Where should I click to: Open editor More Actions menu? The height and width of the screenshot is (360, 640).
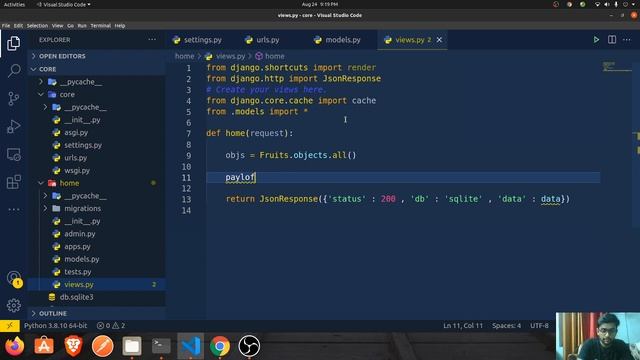click(x=627, y=40)
